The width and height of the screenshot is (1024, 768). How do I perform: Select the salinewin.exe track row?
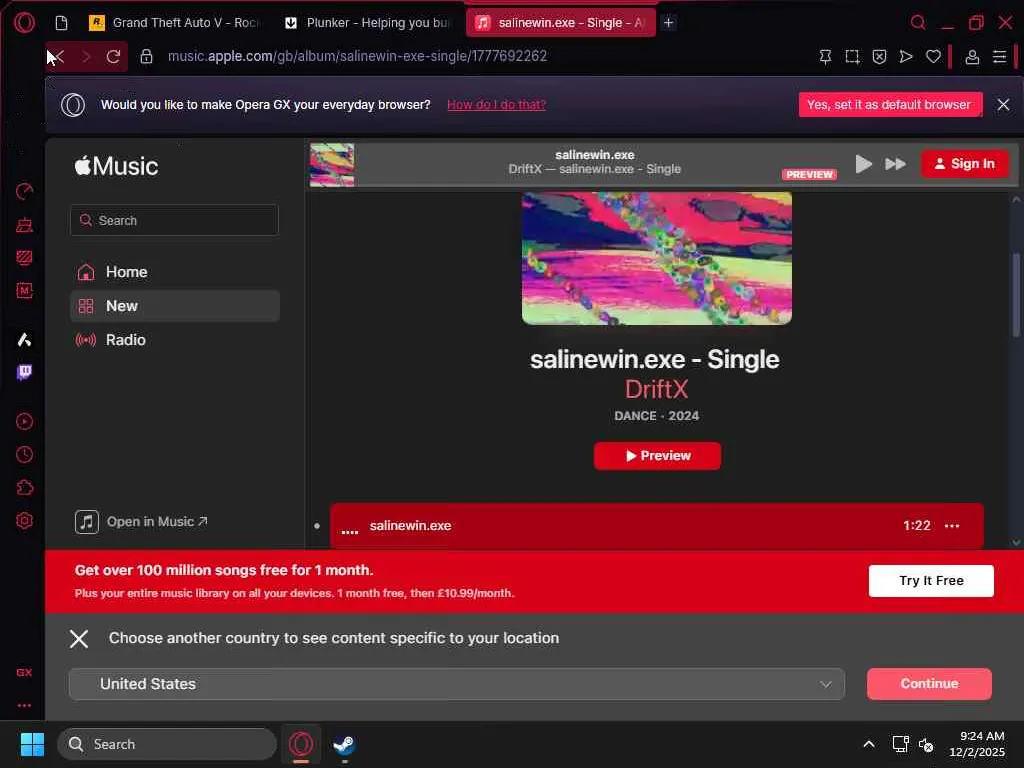656,526
